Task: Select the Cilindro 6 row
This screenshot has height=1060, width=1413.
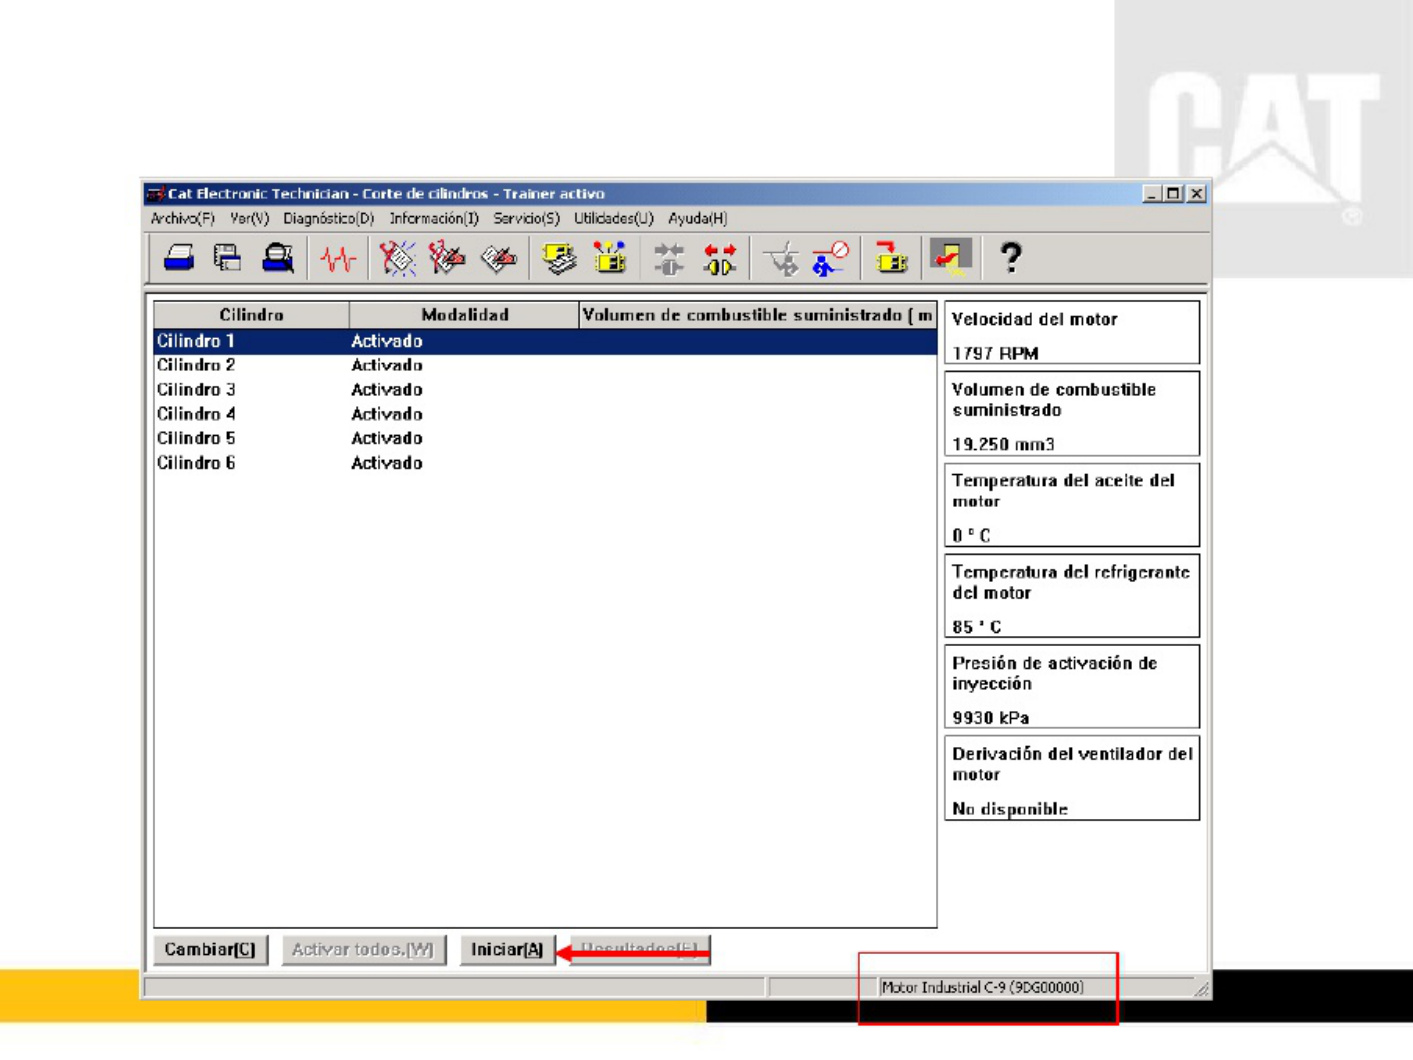Action: [x=545, y=463]
